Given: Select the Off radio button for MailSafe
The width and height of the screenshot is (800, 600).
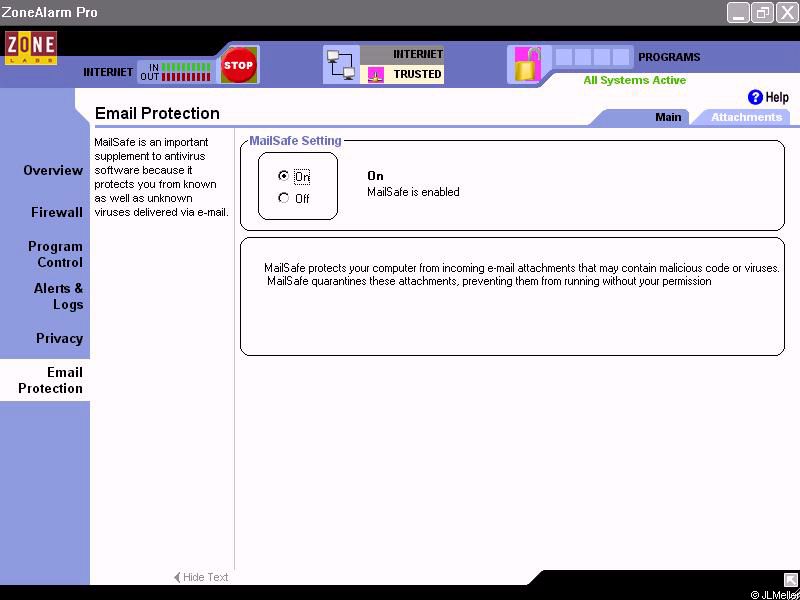Looking at the screenshot, I should coord(283,197).
